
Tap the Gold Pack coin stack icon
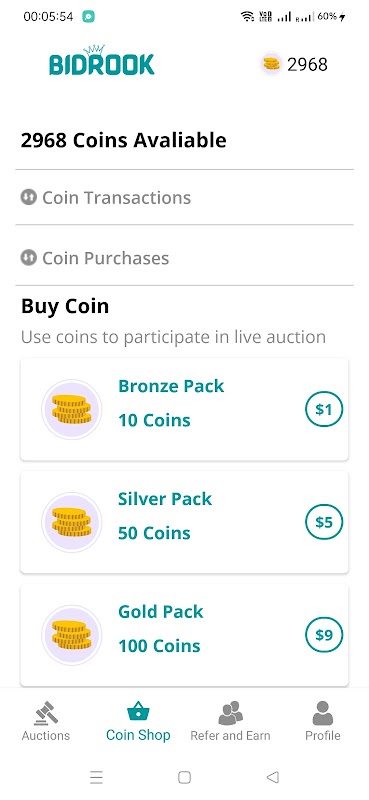coord(71,635)
